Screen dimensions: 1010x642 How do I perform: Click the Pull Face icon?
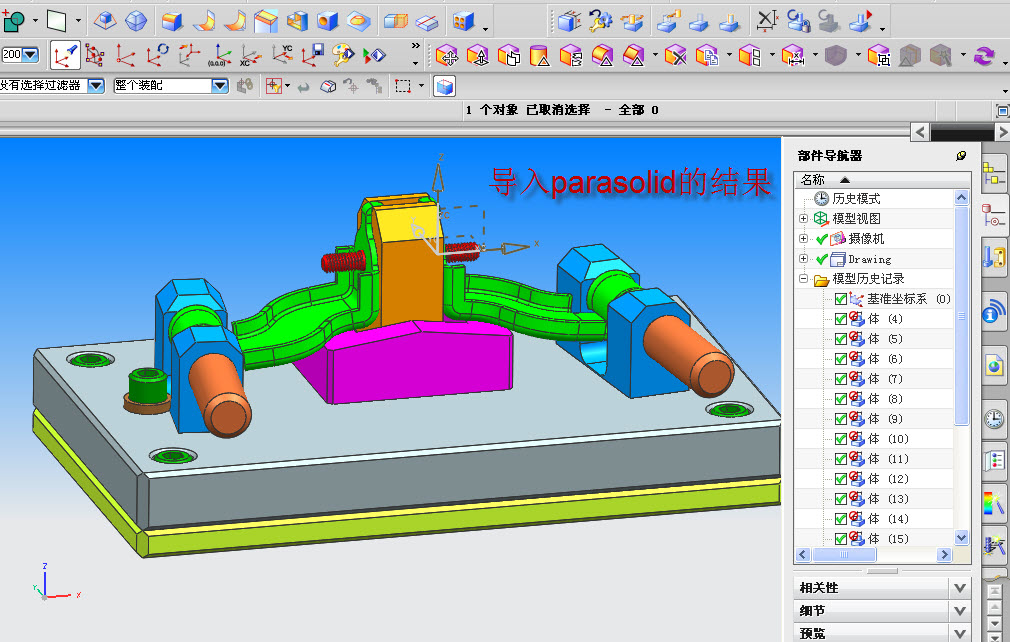[477, 56]
